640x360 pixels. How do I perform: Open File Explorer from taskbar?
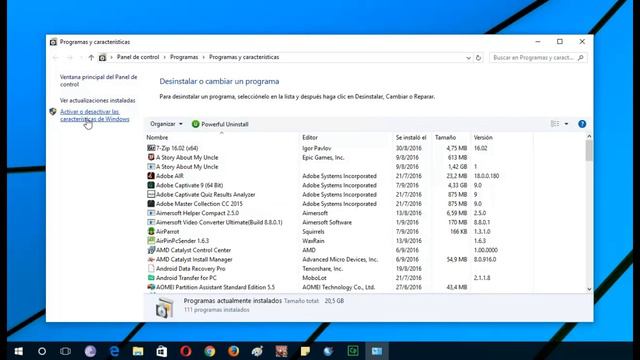pos(138,351)
